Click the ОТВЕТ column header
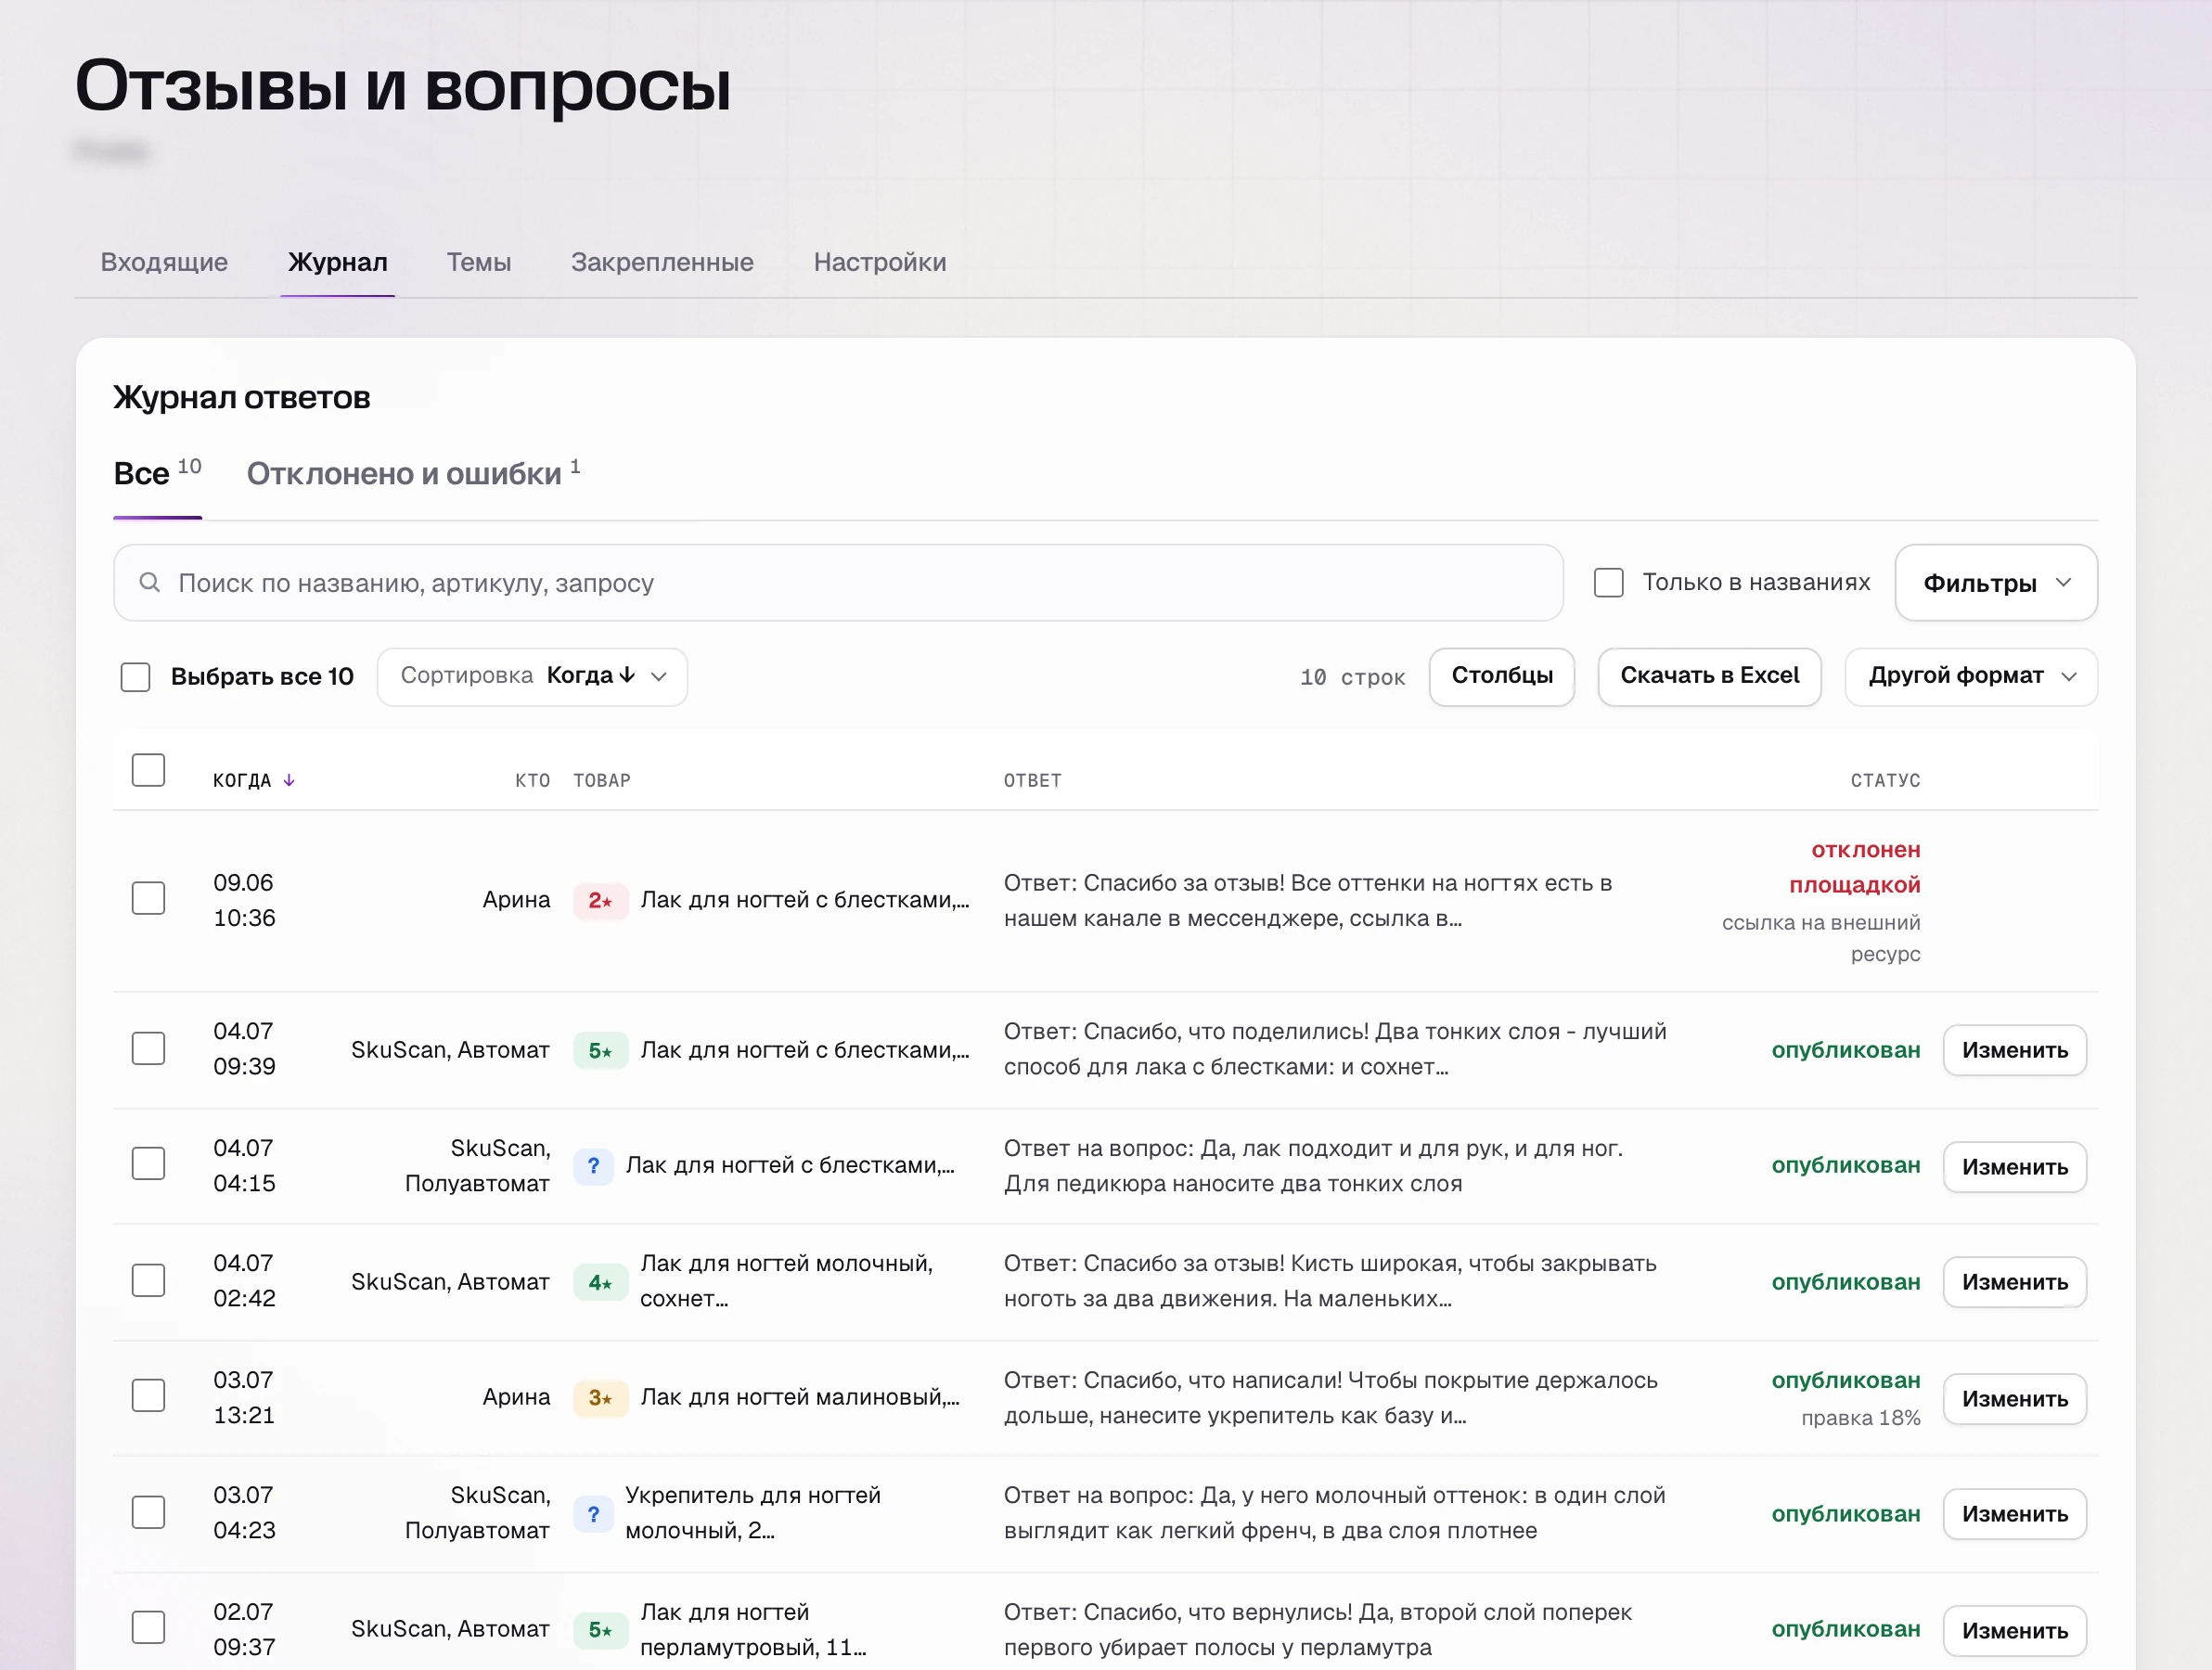 [x=1033, y=780]
